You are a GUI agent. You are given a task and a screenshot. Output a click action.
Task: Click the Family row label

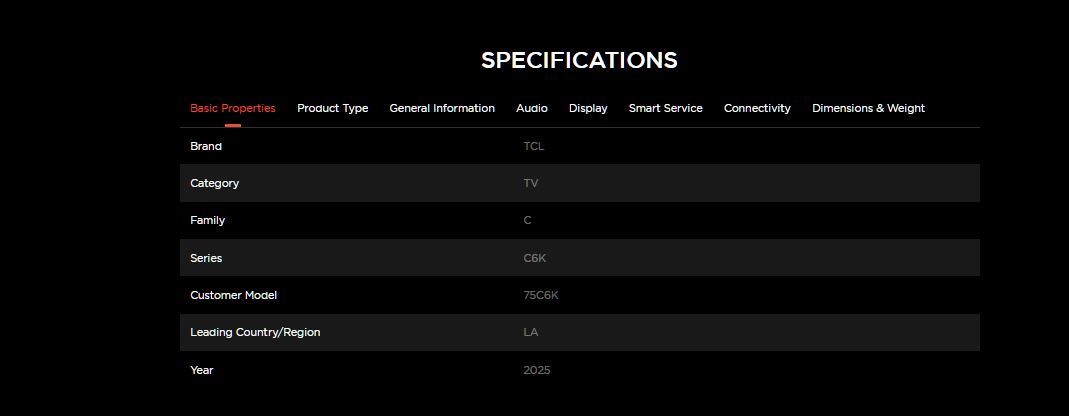tap(207, 220)
